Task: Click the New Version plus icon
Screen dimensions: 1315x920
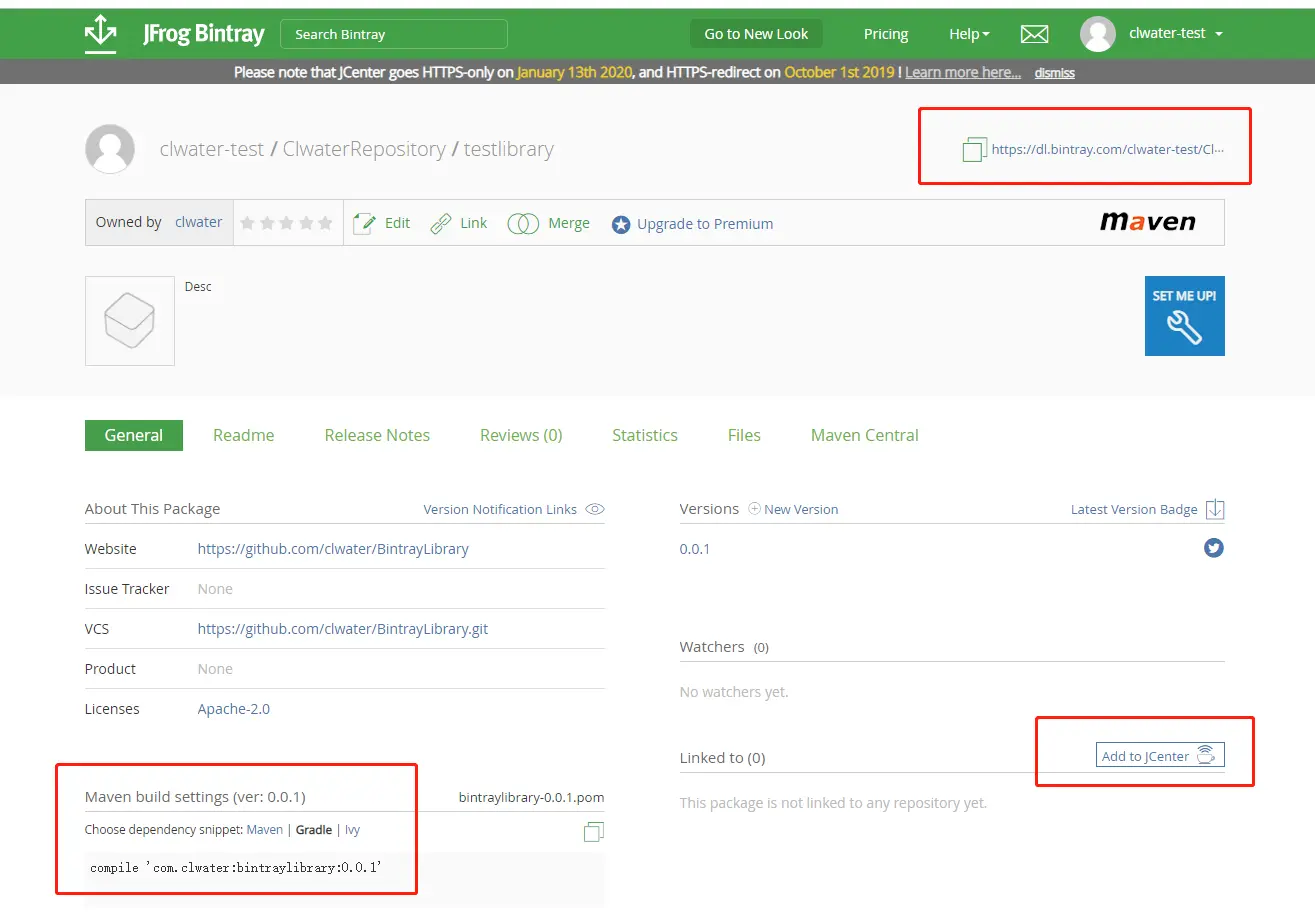Action: pyautogui.click(x=755, y=509)
